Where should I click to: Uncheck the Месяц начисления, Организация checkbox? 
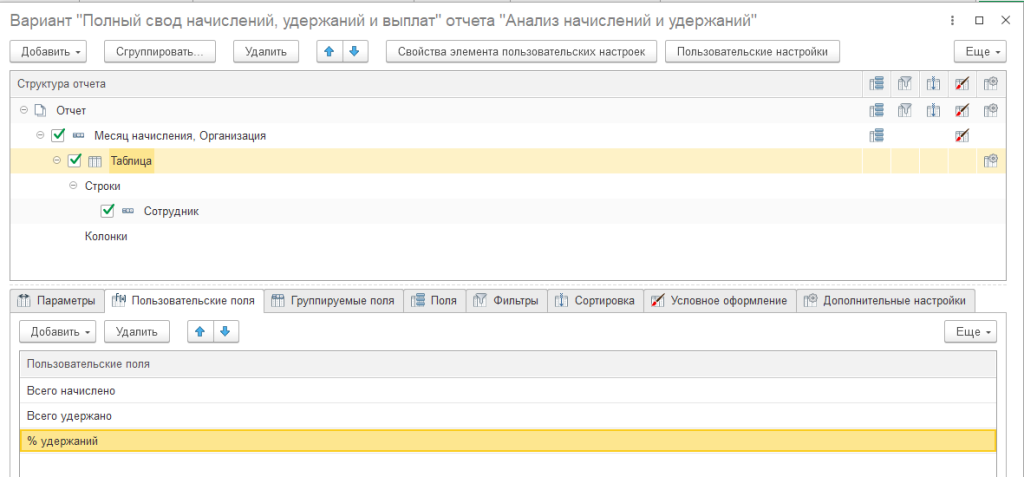pyautogui.click(x=58, y=136)
